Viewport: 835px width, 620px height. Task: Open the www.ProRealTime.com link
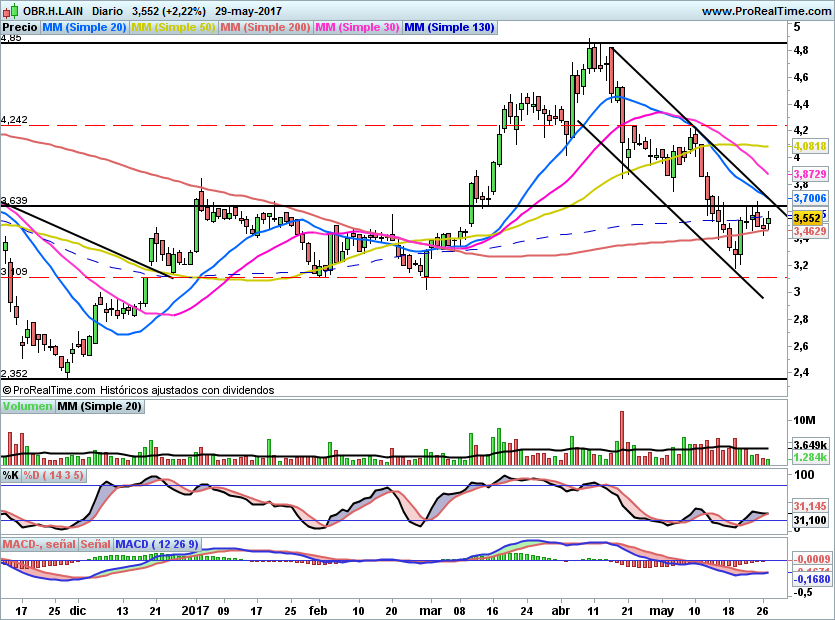tap(765, 11)
